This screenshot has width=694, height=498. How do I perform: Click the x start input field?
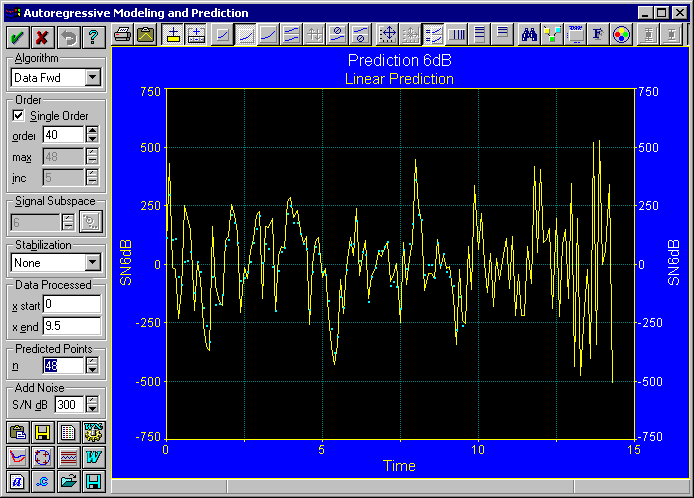pos(72,304)
